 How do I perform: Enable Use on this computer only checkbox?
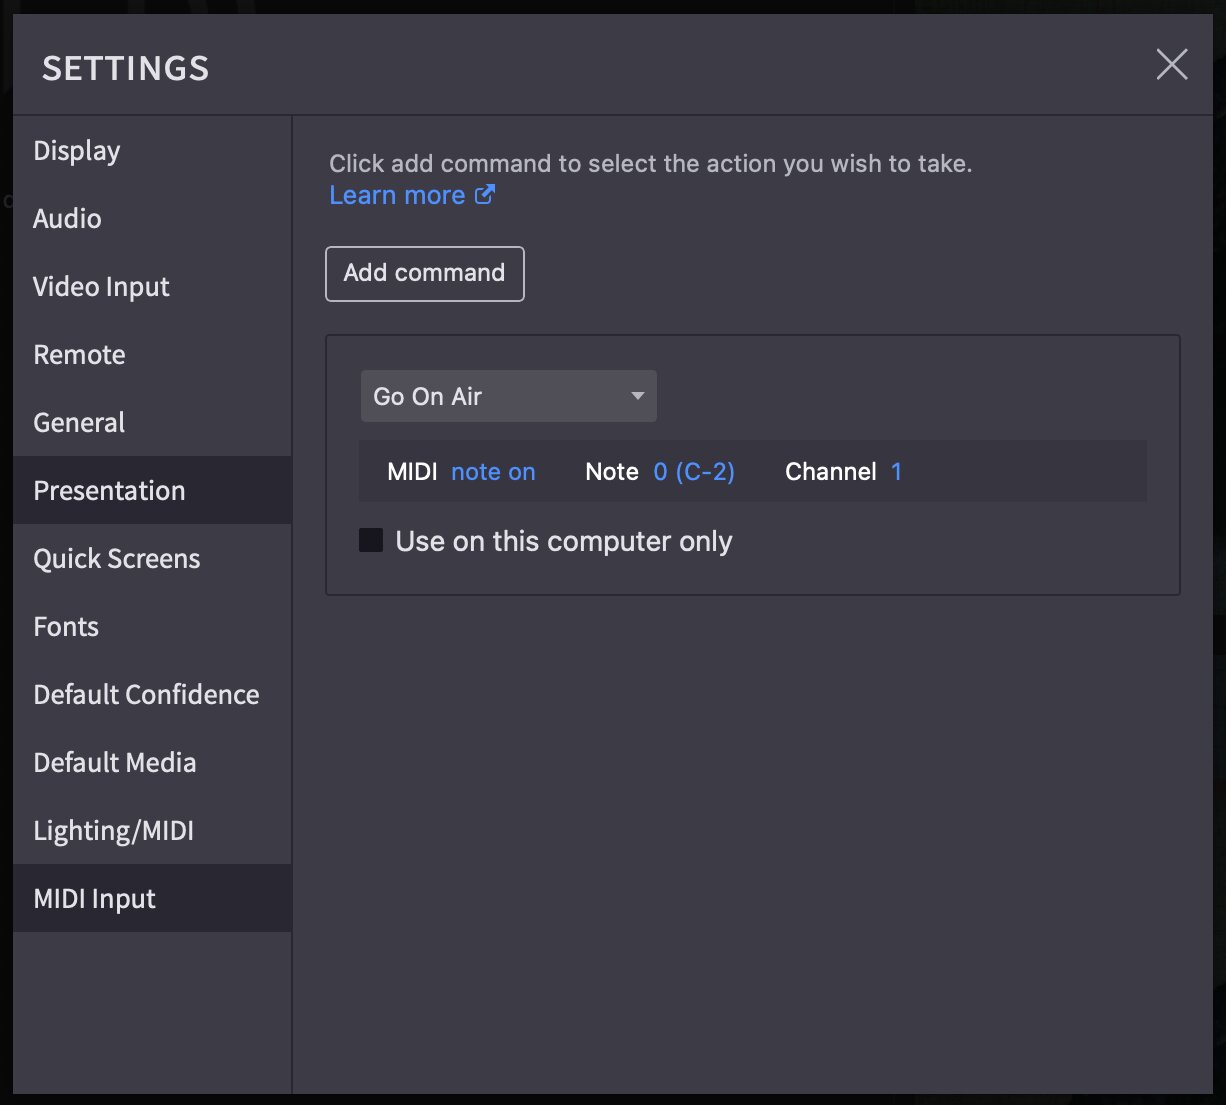point(371,541)
